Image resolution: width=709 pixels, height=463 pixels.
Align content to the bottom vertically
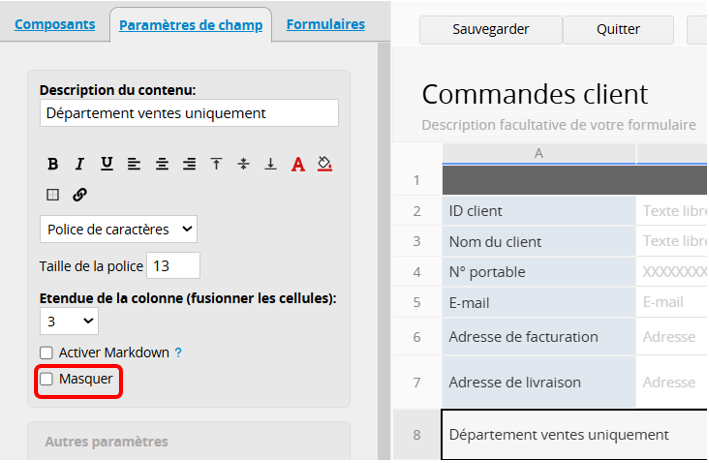(x=270, y=164)
